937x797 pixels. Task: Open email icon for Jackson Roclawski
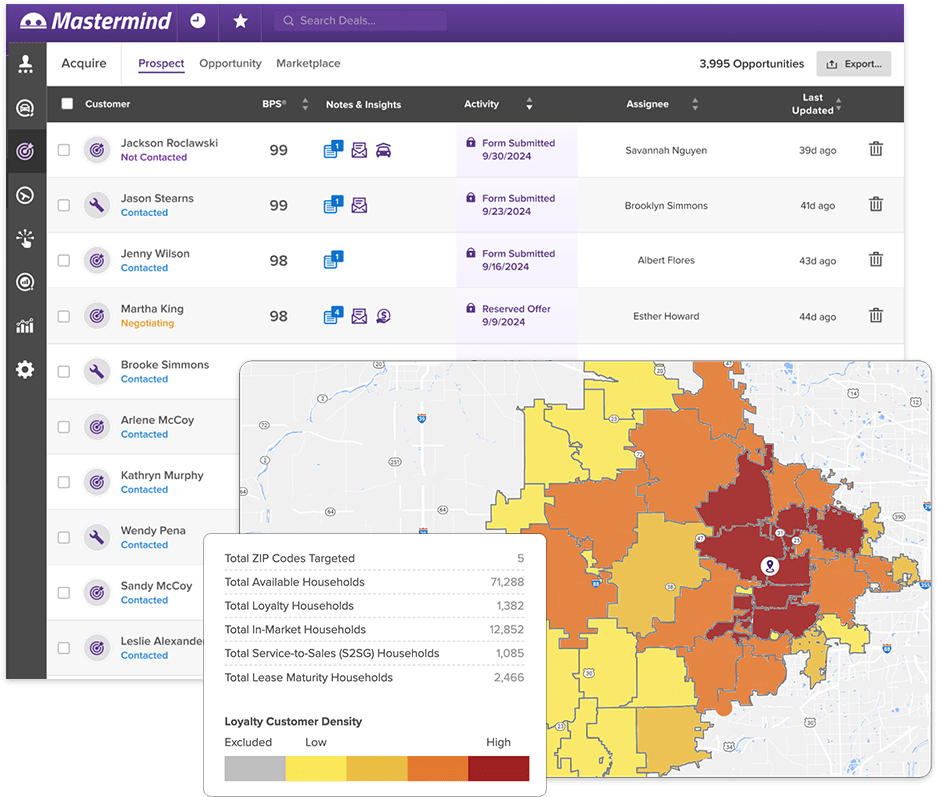click(359, 151)
